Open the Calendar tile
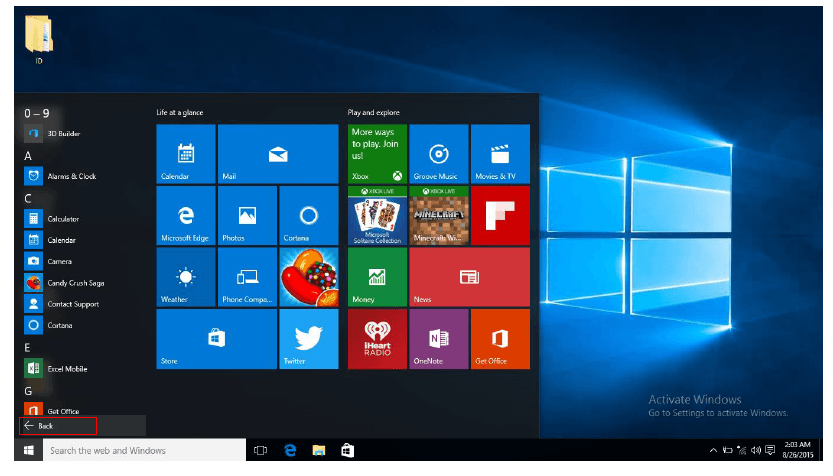 pyautogui.click(x=186, y=154)
